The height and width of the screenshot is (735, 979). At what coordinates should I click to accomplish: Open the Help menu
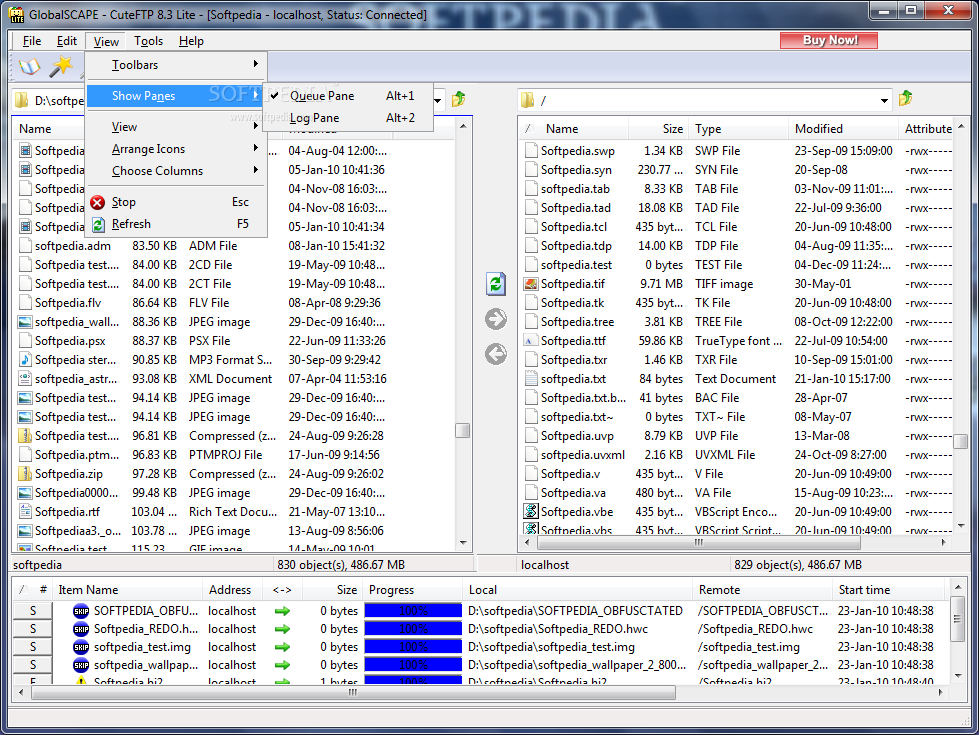pos(191,41)
